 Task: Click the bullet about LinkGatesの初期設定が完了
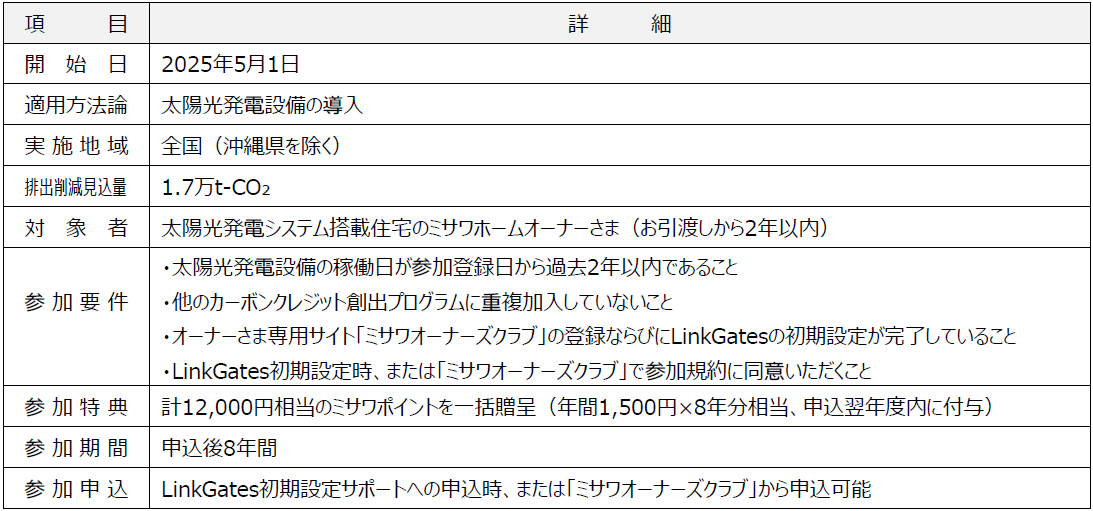coord(588,337)
